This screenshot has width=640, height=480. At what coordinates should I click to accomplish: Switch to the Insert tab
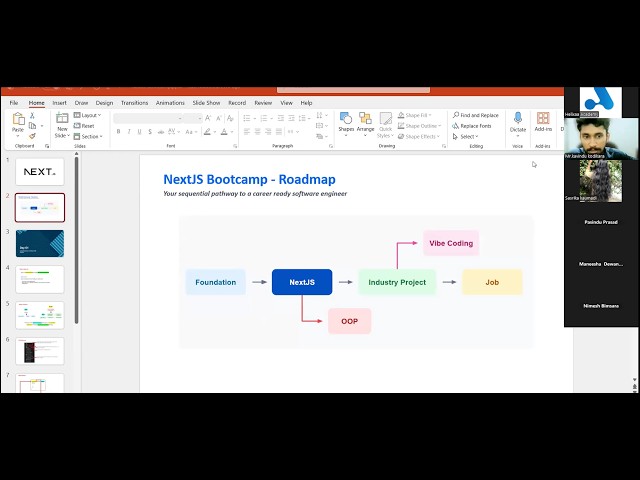(x=60, y=103)
